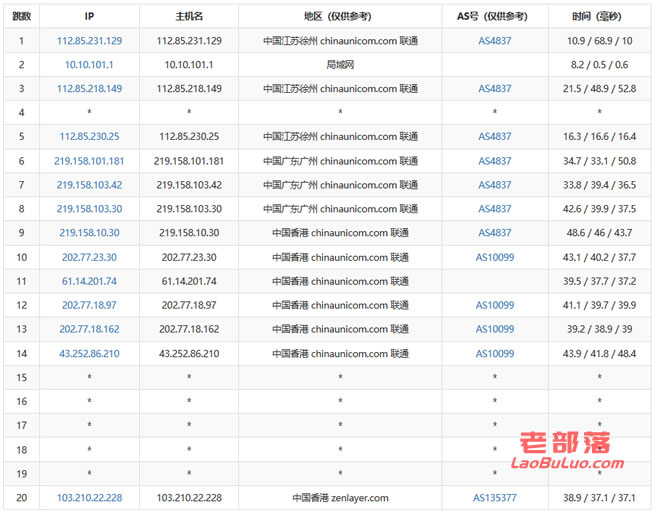The height and width of the screenshot is (513, 656).
Task: Click time cell 16.3 / 16.6 / 16.4
Action: pyautogui.click(x=600, y=136)
